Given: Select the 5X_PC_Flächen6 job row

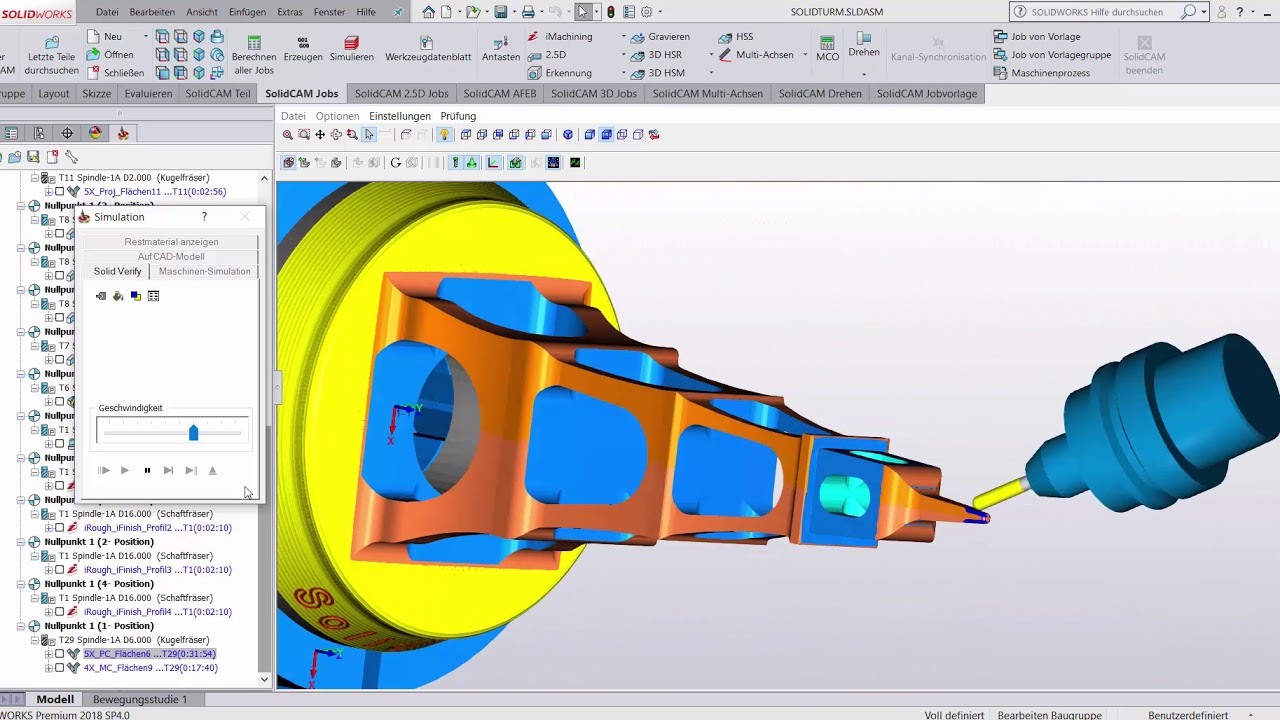Looking at the screenshot, I should [149, 654].
